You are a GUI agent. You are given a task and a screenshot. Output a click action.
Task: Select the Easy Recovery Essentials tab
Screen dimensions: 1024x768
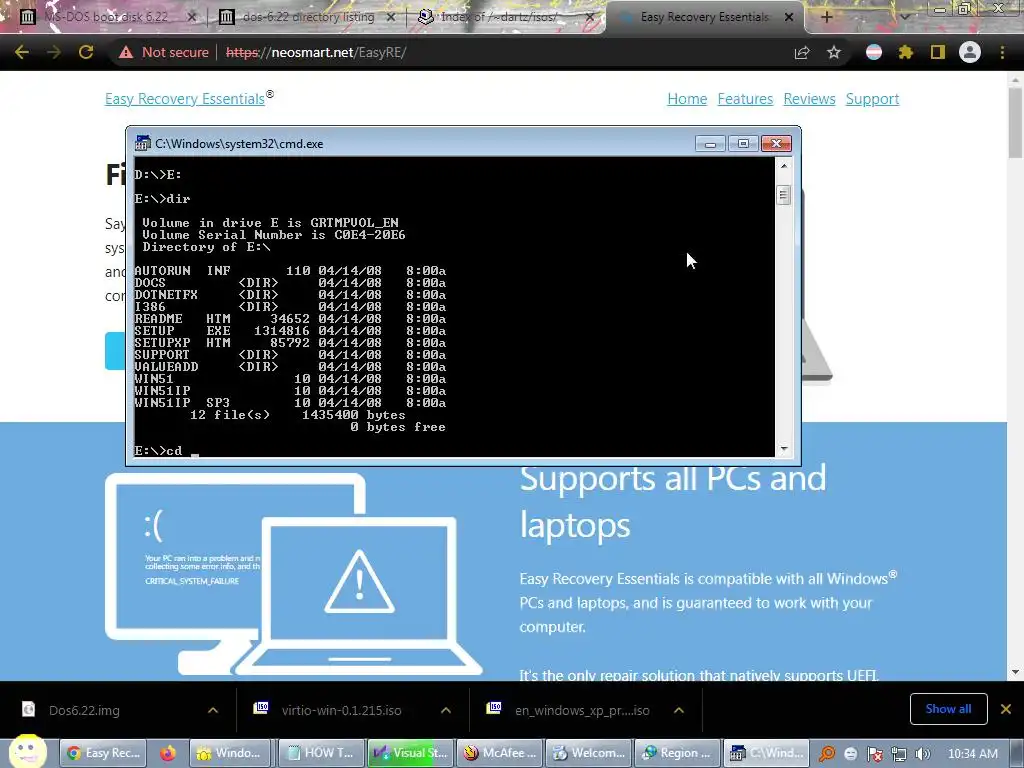(x=704, y=17)
